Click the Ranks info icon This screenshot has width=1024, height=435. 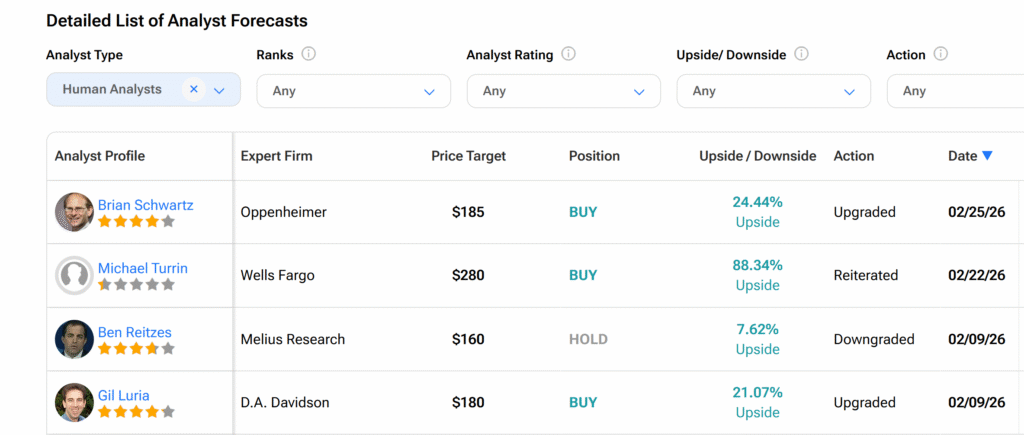click(309, 54)
